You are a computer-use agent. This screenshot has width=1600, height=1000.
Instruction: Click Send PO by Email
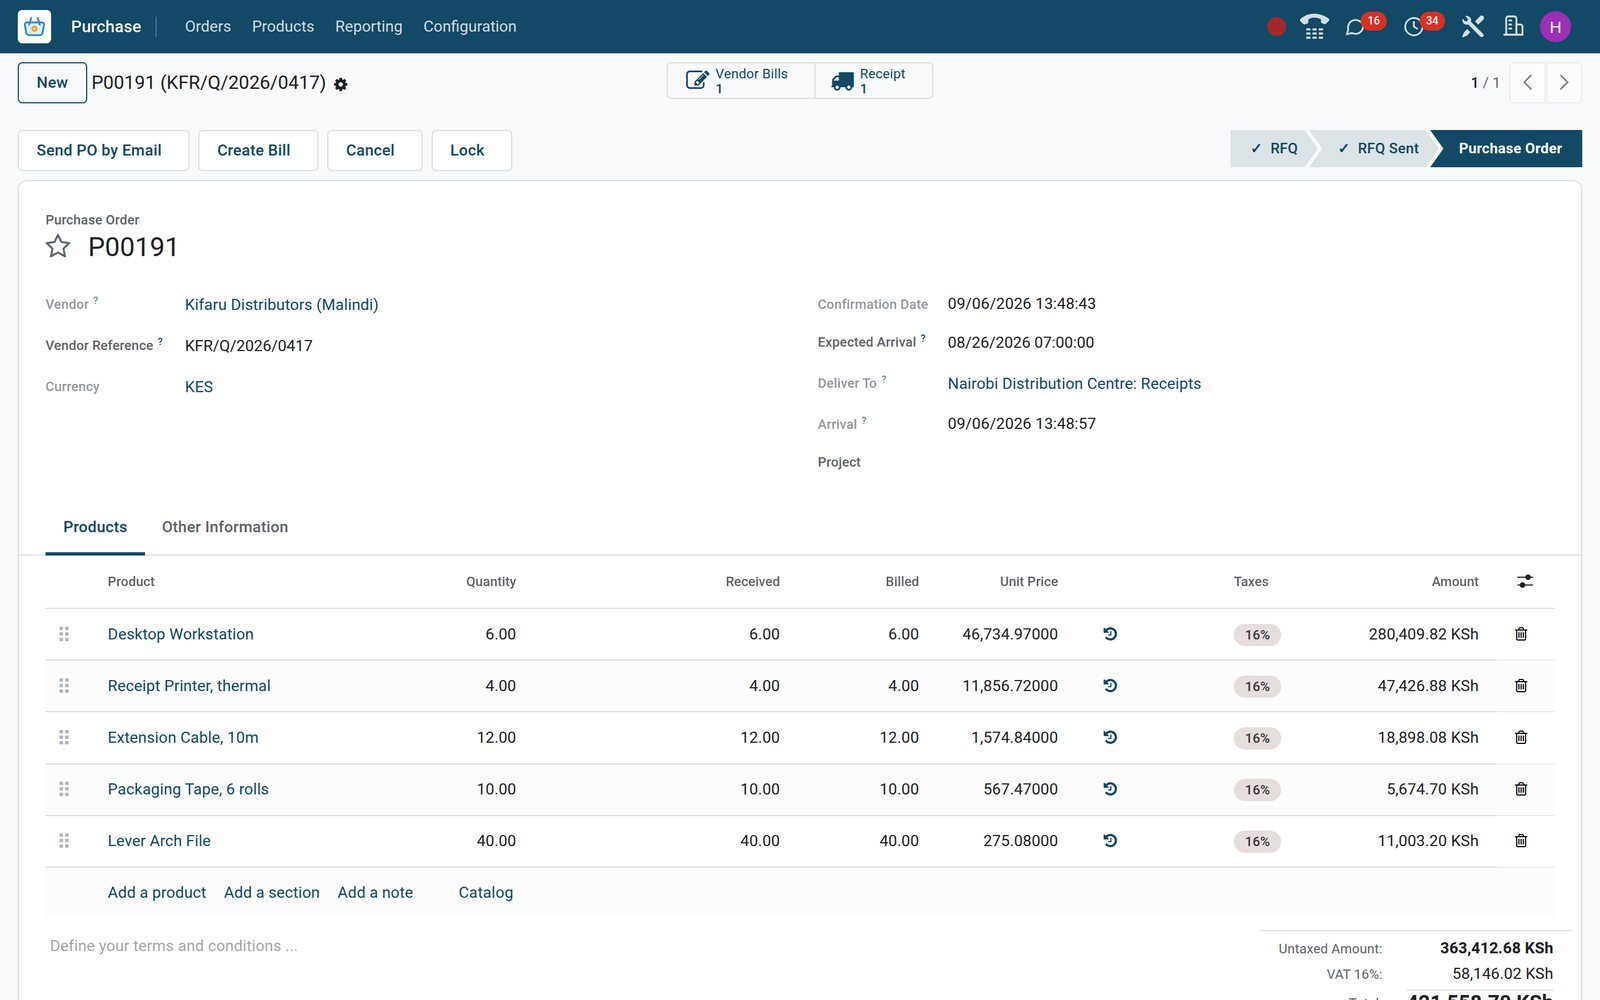(103, 150)
